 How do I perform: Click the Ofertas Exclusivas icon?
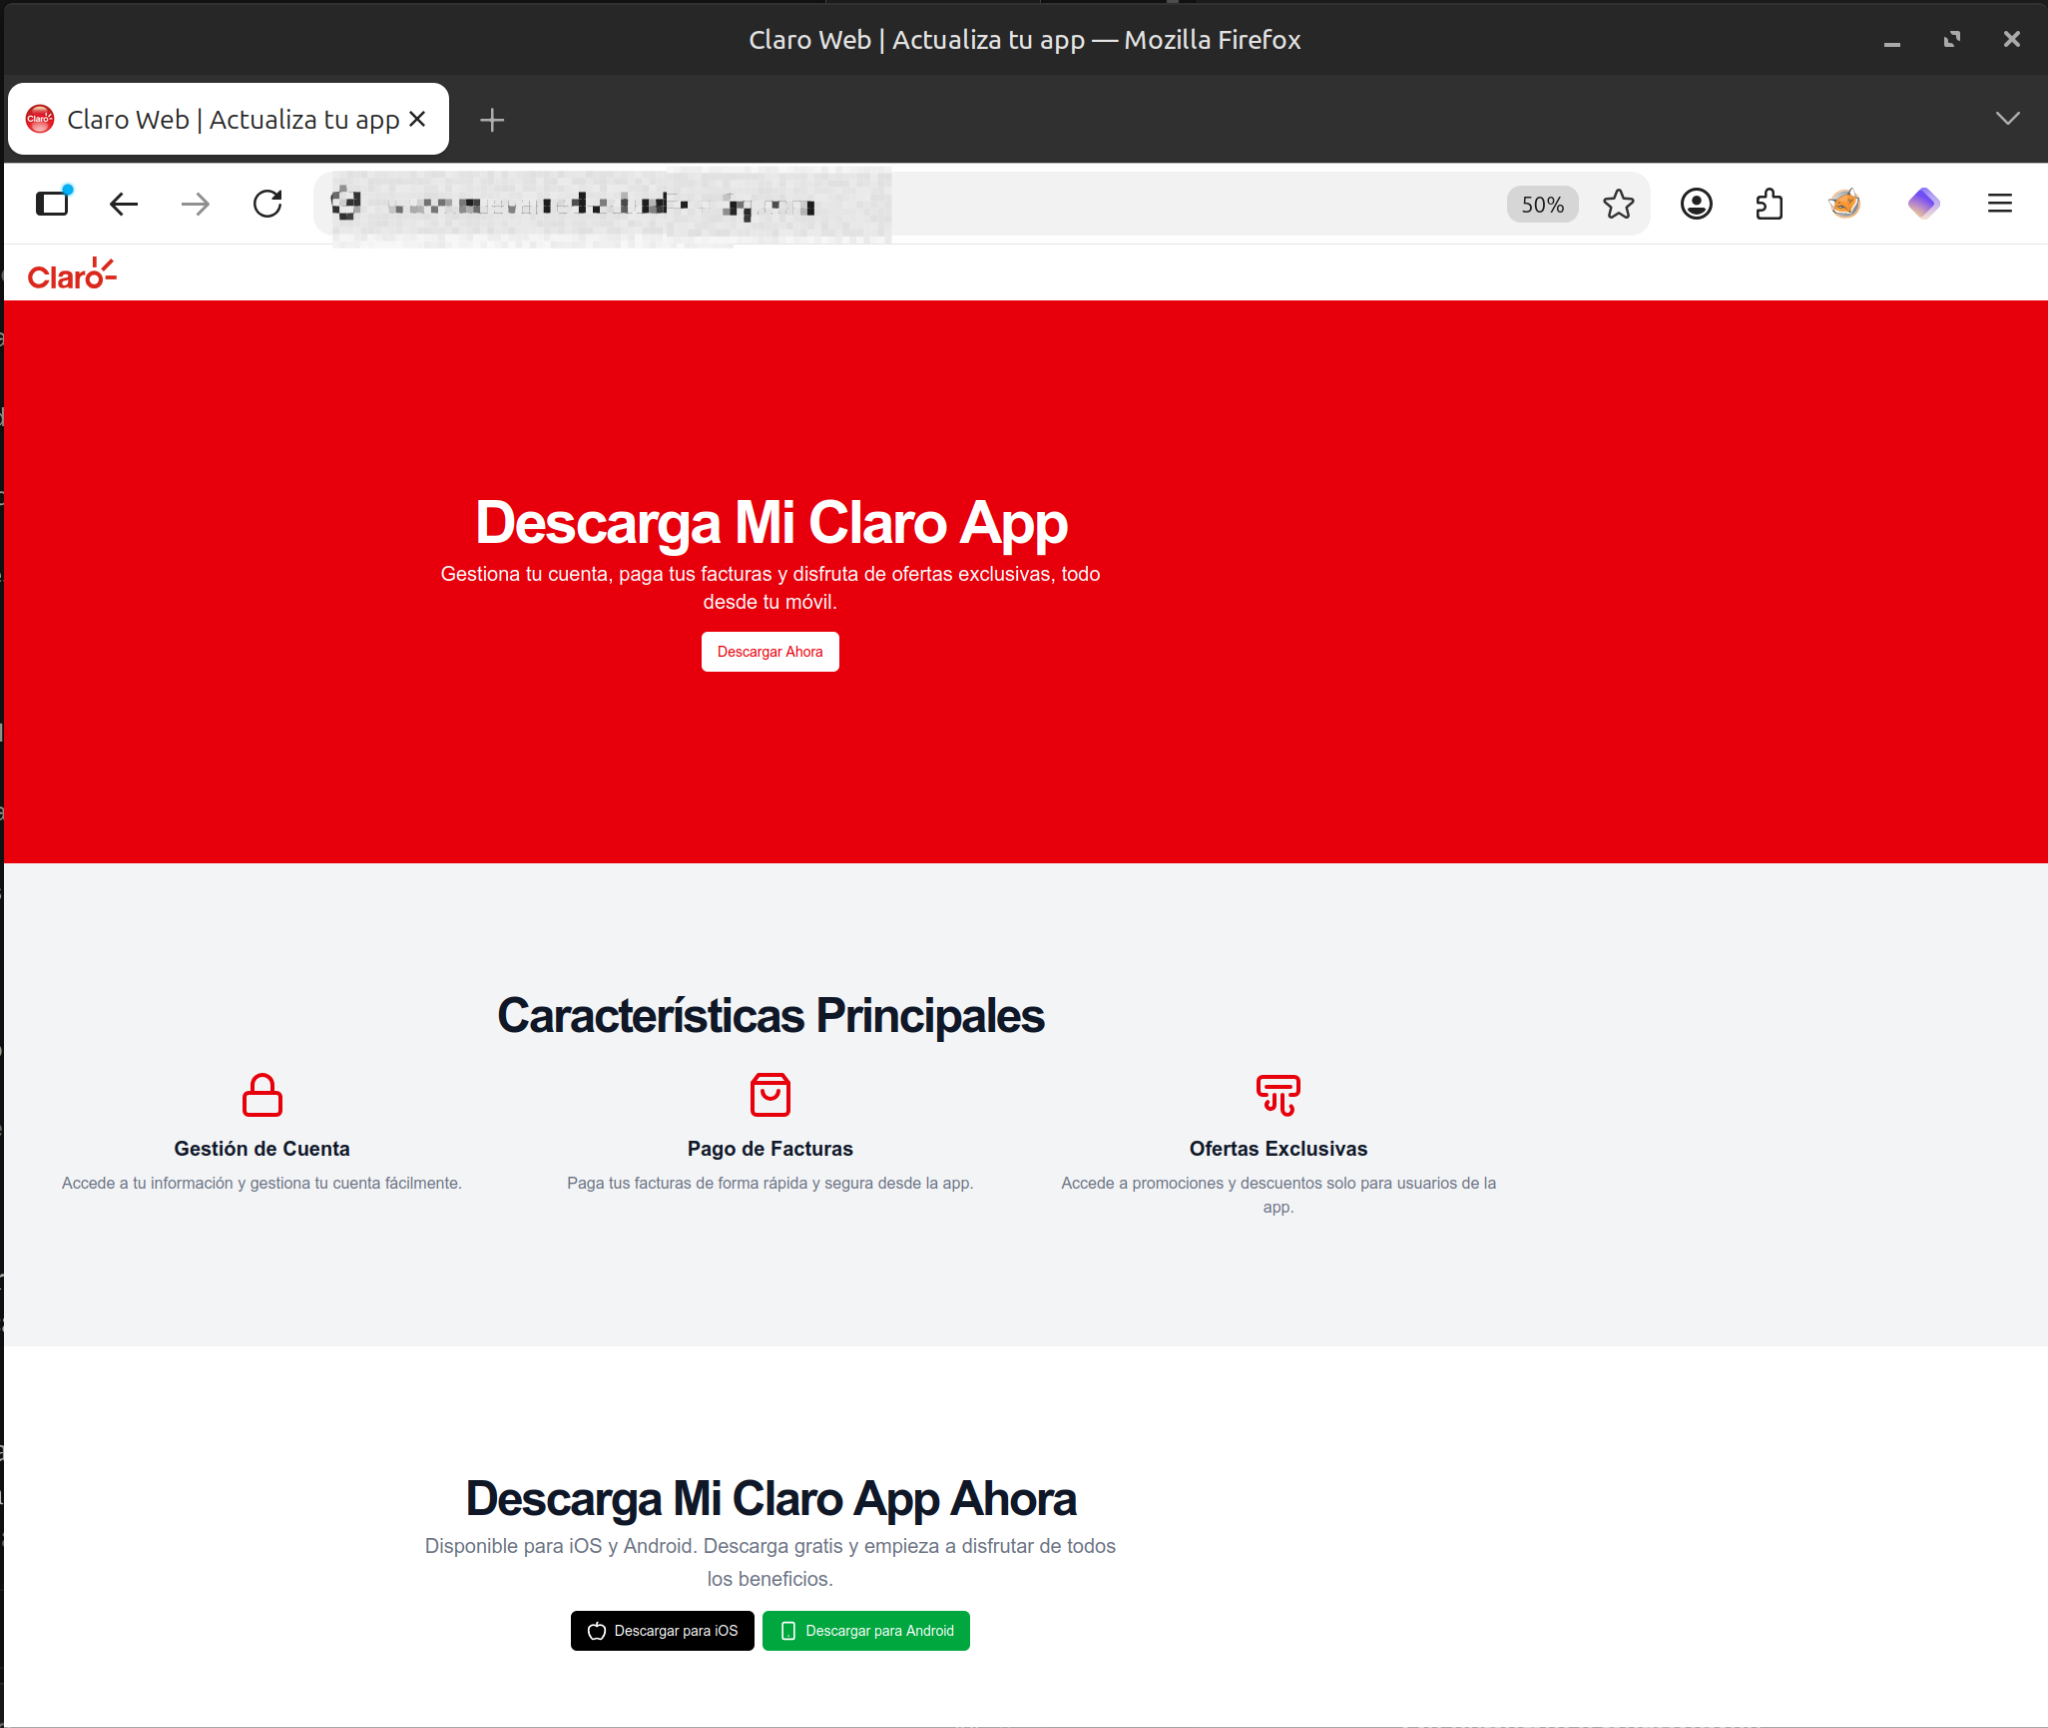point(1278,1095)
